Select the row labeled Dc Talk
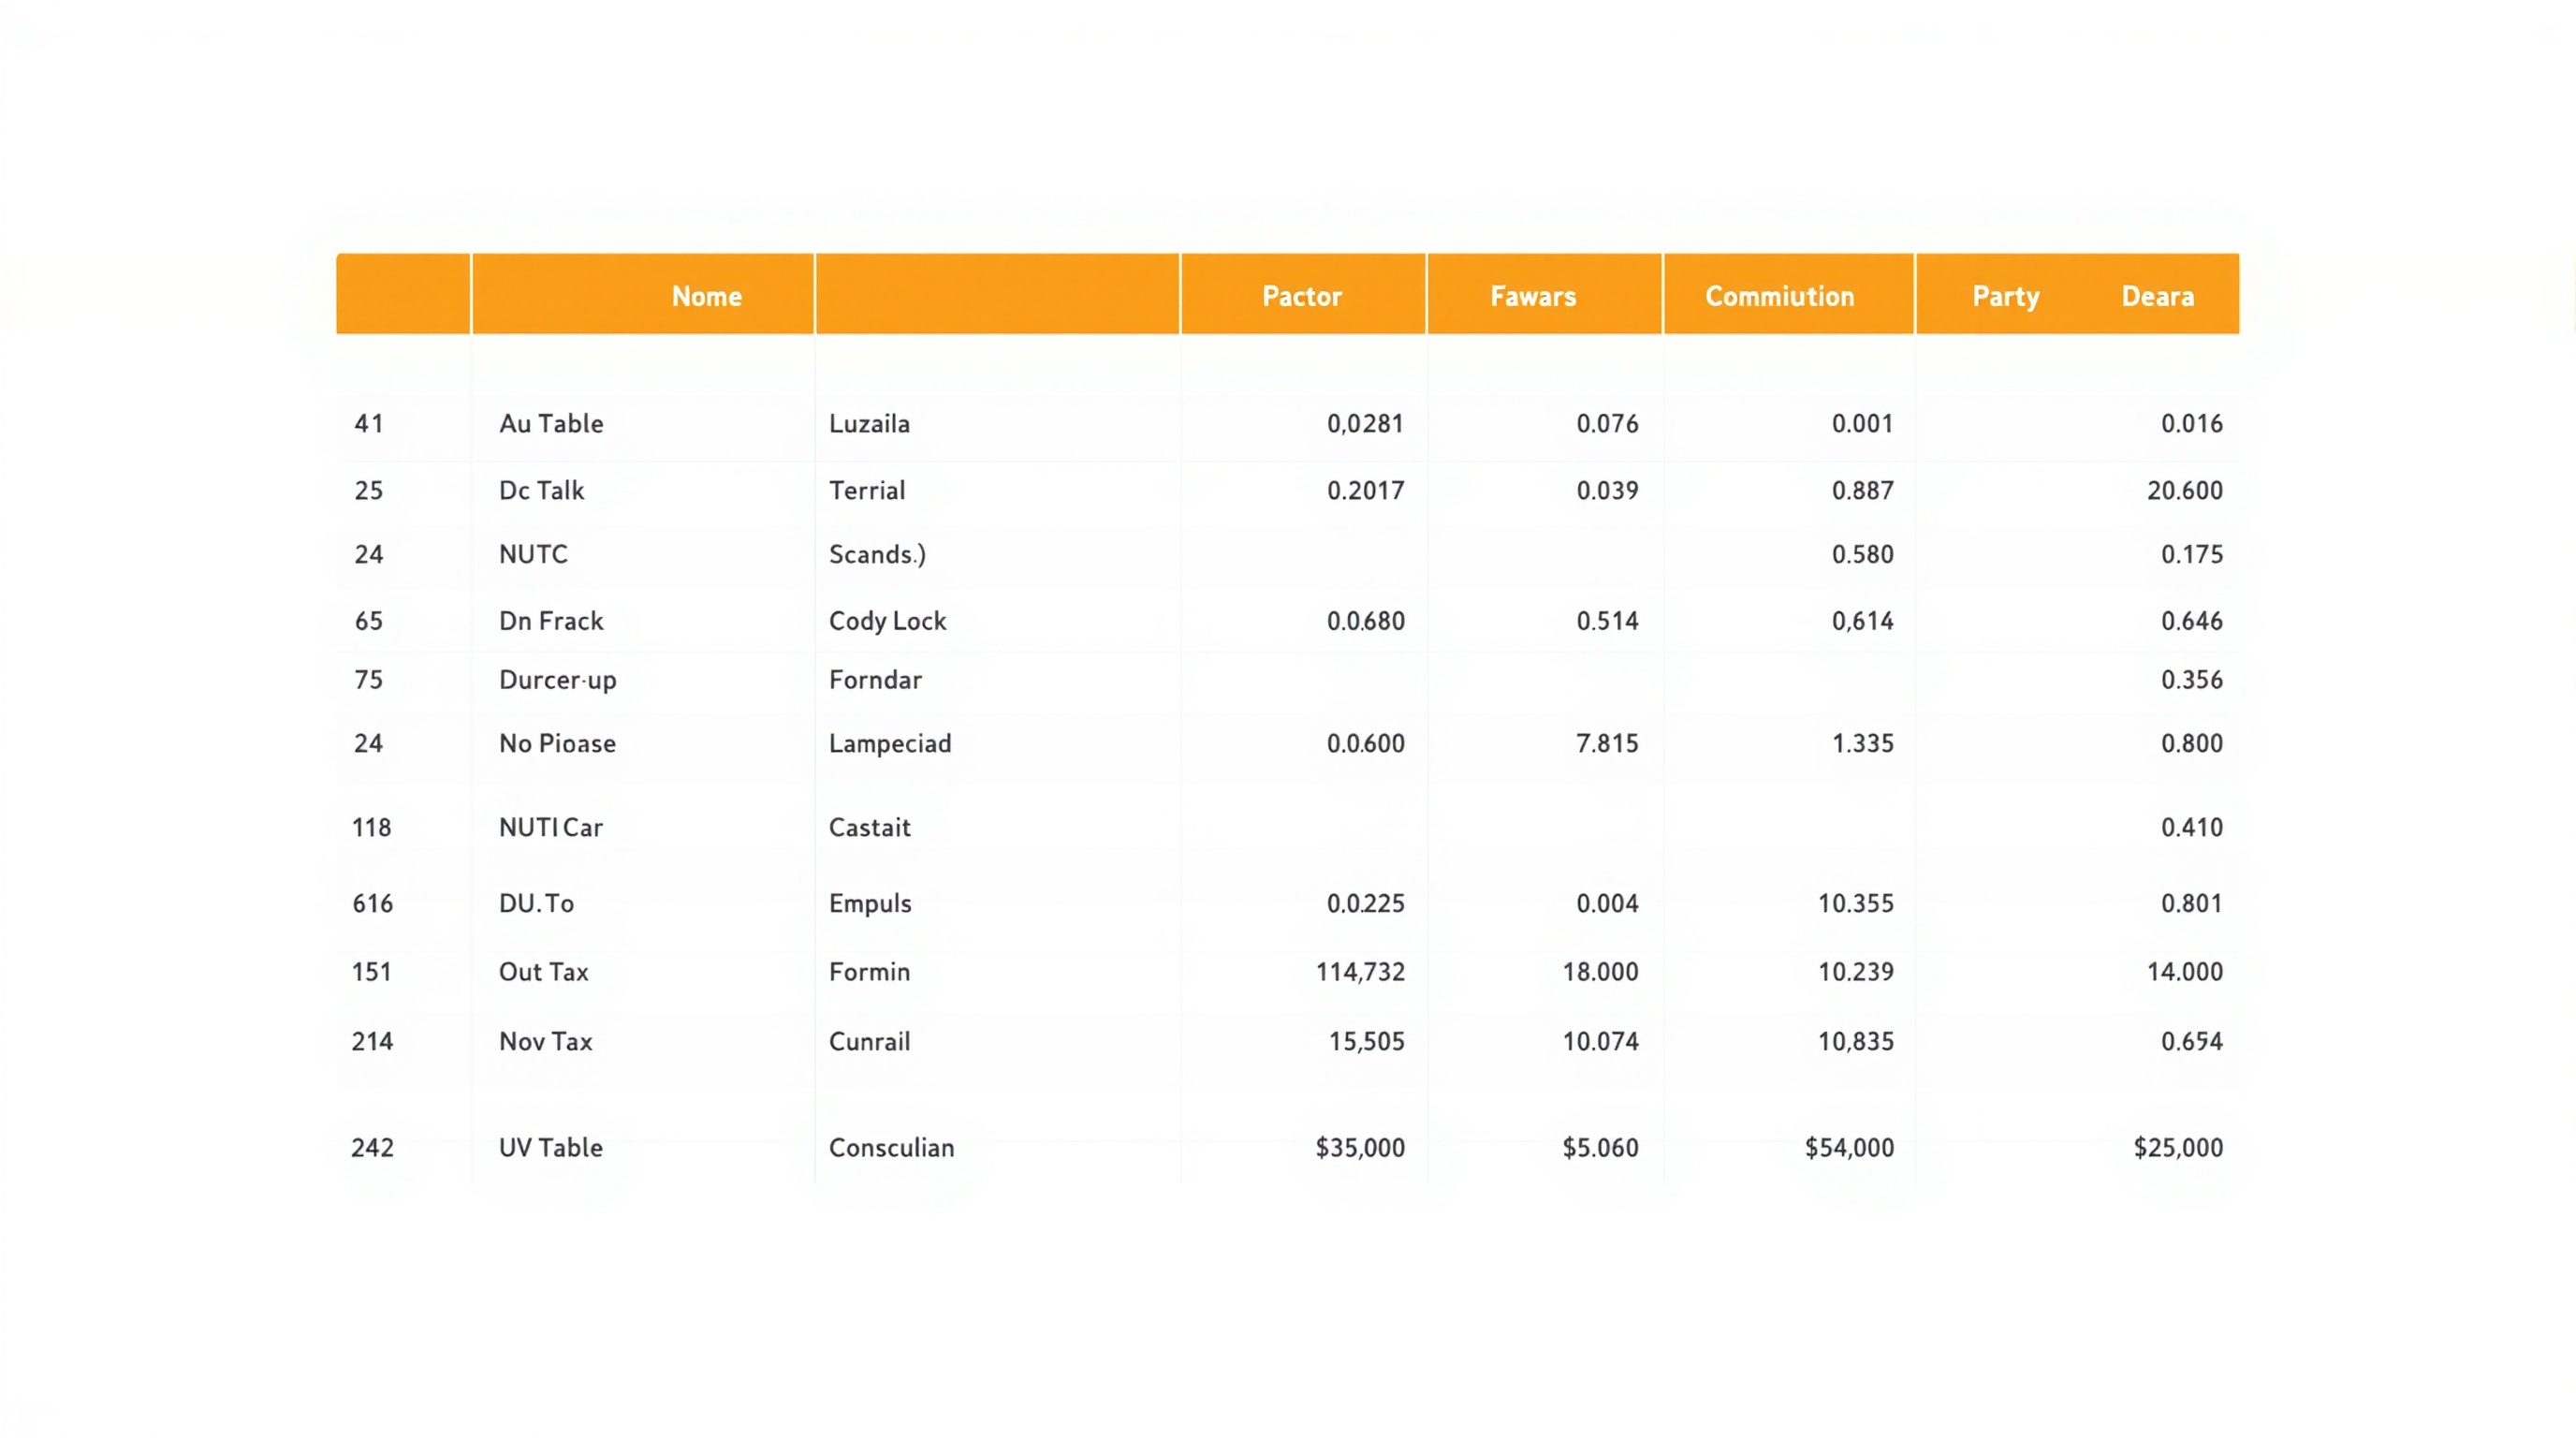Screen dimensions: 2576x1438 540,490
